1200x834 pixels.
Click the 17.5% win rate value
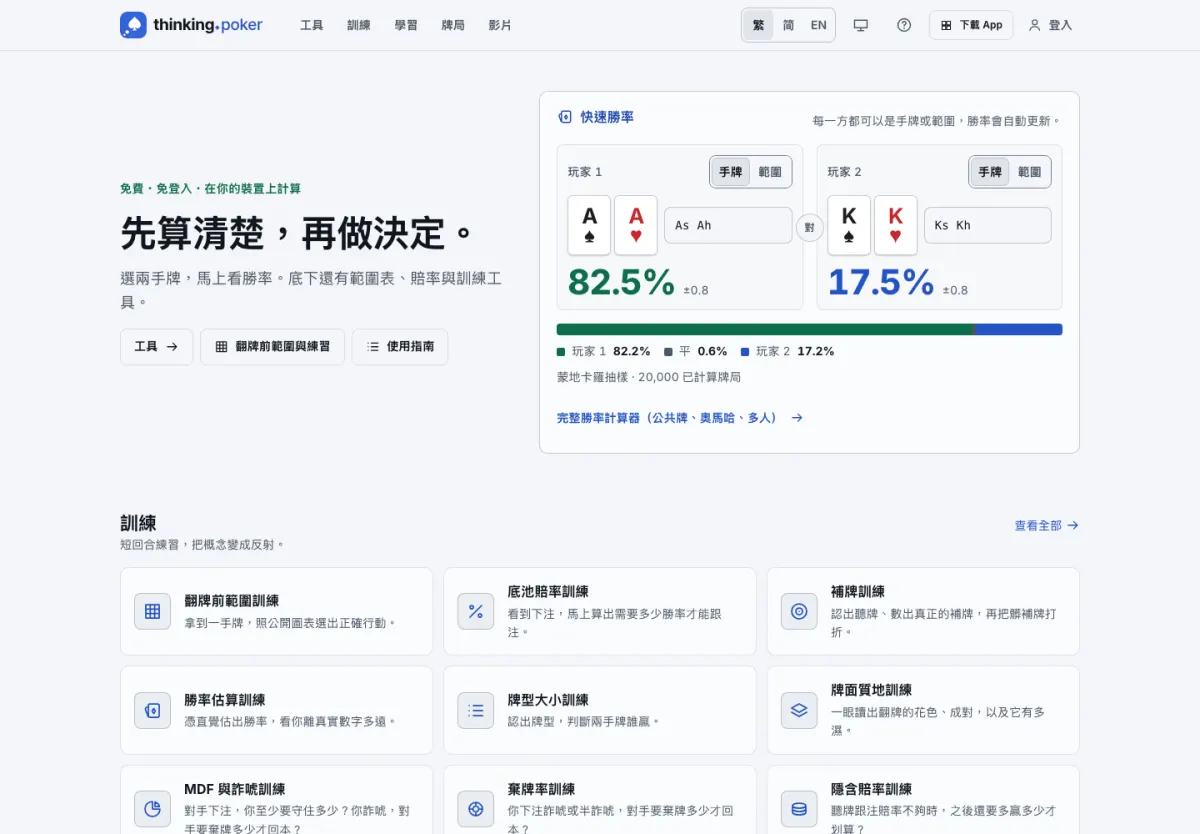point(881,282)
